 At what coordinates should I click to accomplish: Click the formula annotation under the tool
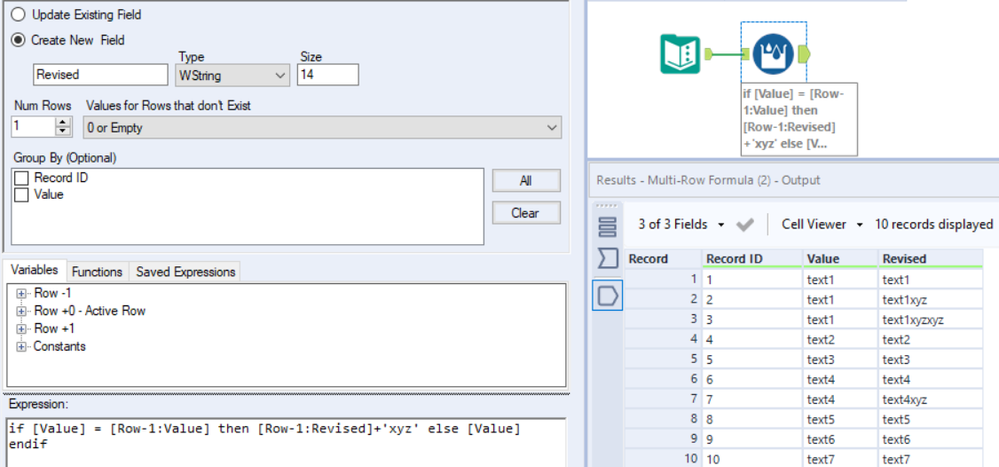(798, 119)
